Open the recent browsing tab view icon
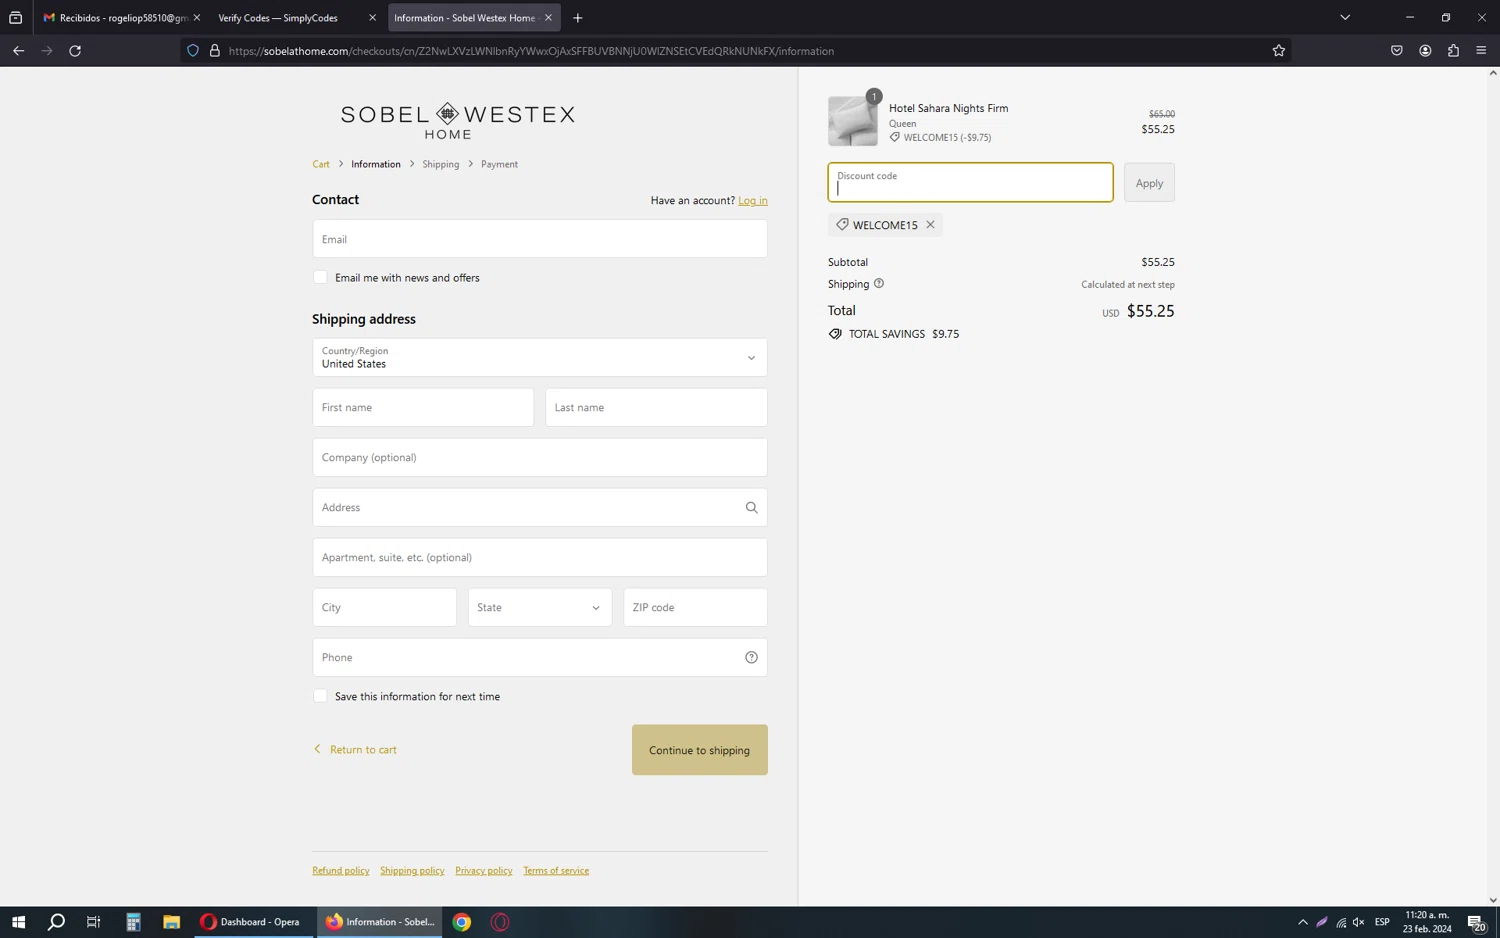The image size is (1500, 938). pos(15,18)
